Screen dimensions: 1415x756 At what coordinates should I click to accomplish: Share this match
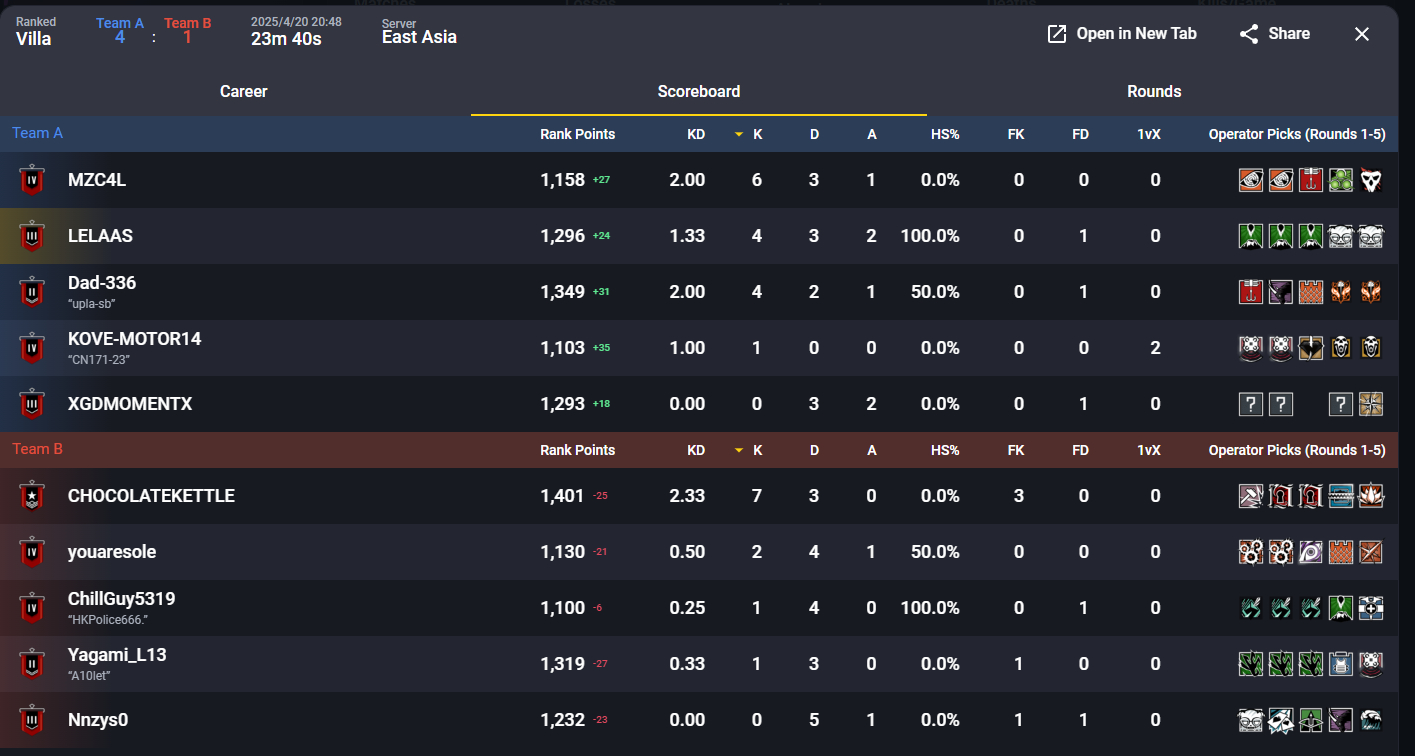[1274, 34]
